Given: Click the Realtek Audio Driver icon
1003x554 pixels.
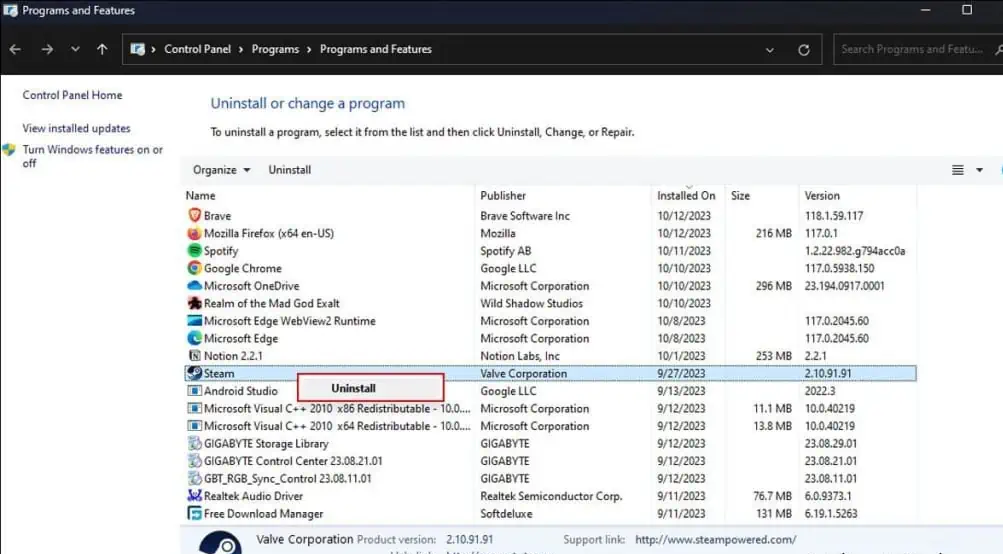Looking at the screenshot, I should (x=194, y=496).
